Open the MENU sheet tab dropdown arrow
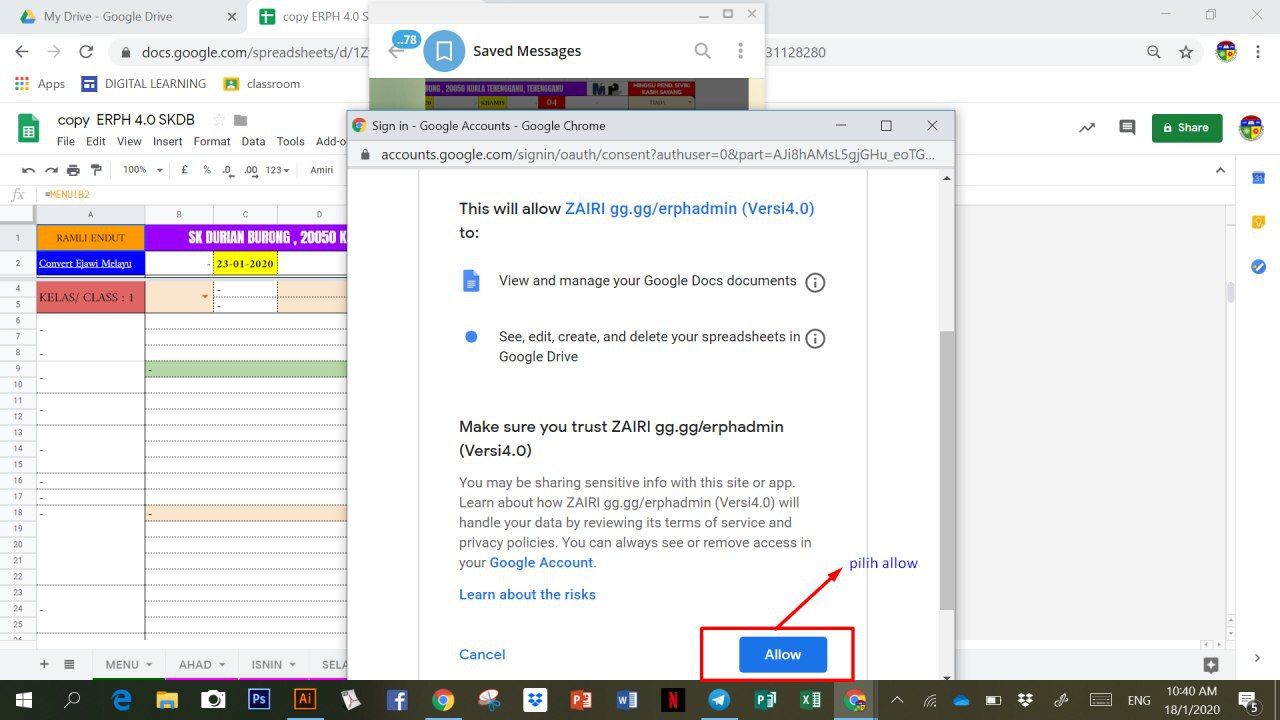The height and width of the screenshot is (720, 1280). point(149,665)
